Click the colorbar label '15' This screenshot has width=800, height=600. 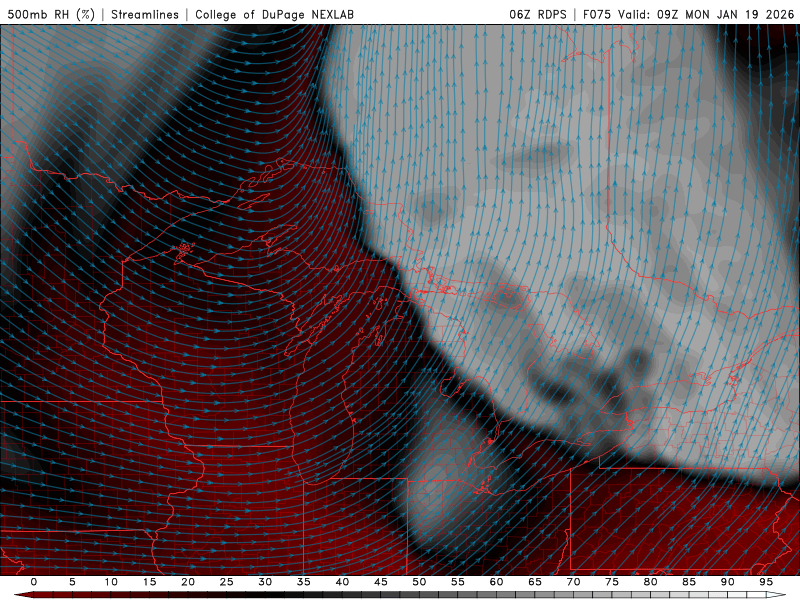[149, 582]
